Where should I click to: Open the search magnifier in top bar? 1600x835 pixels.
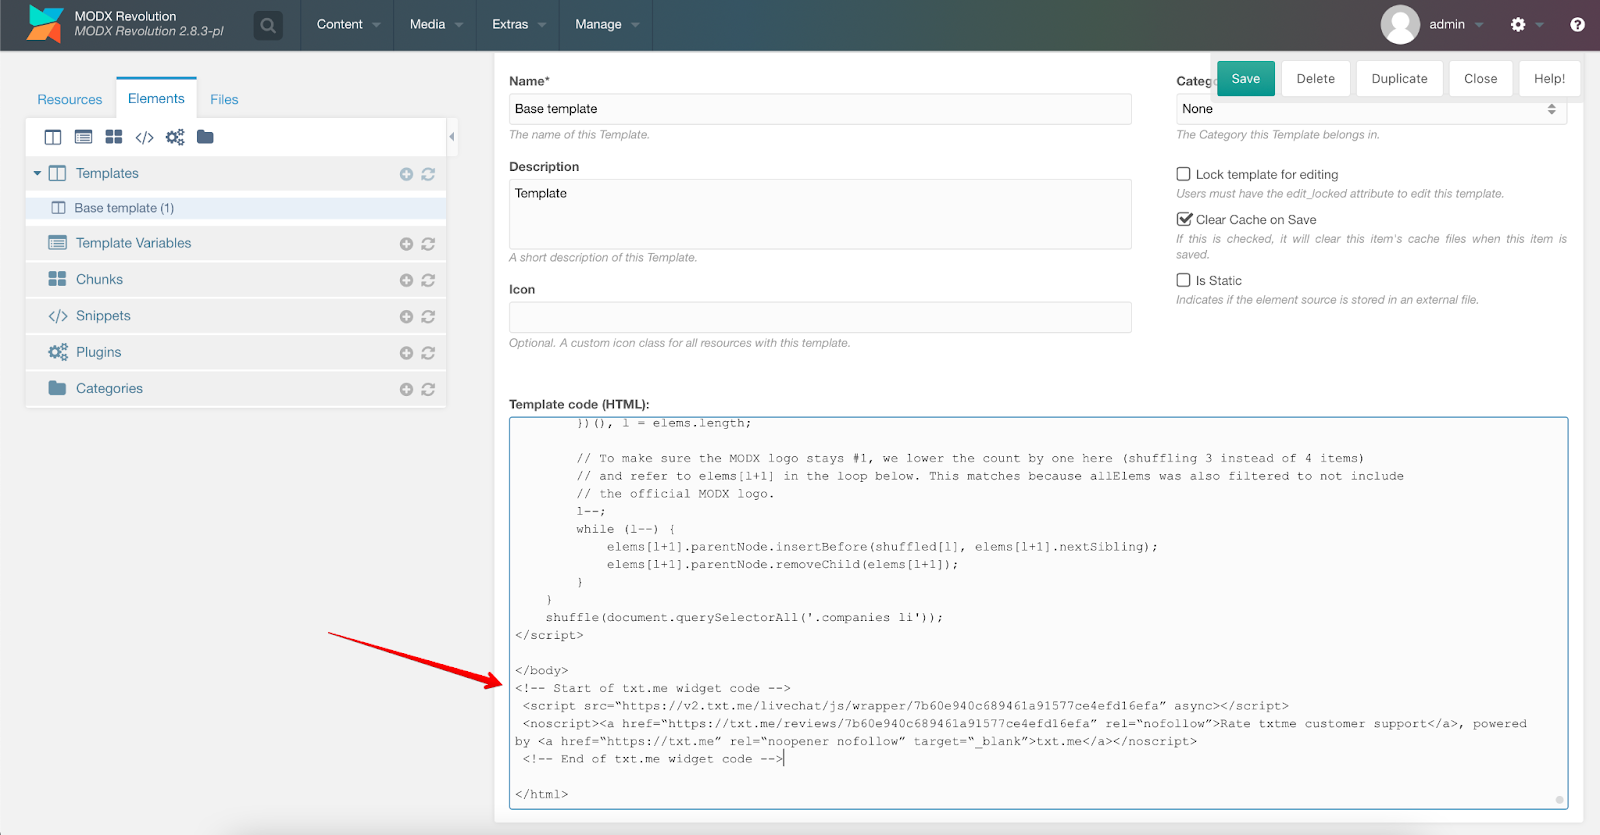click(268, 25)
